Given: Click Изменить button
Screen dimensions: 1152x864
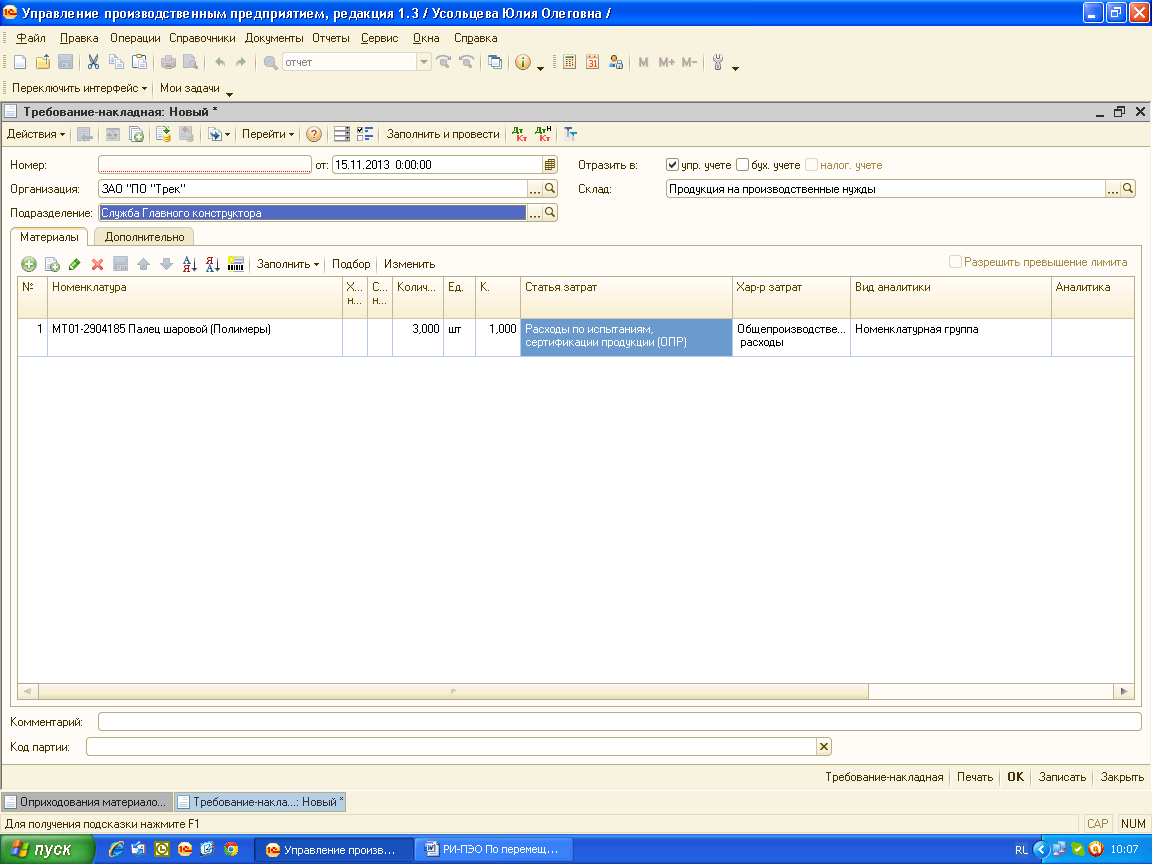Looking at the screenshot, I should (x=409, y=264).
